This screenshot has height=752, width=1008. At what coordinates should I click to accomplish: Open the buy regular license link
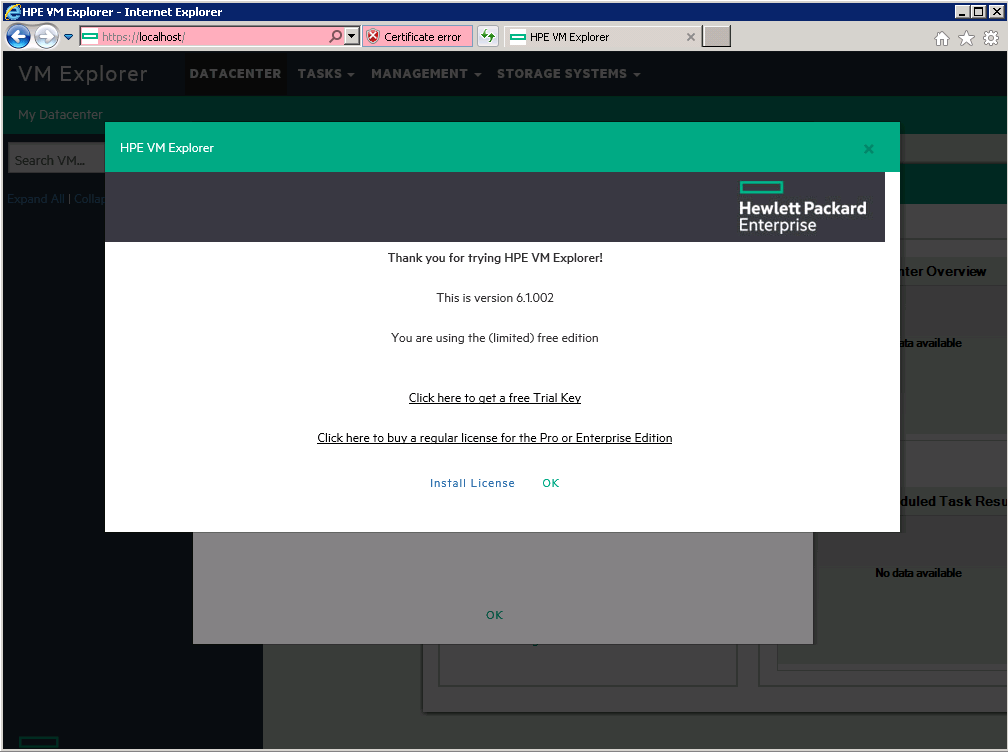494,438
